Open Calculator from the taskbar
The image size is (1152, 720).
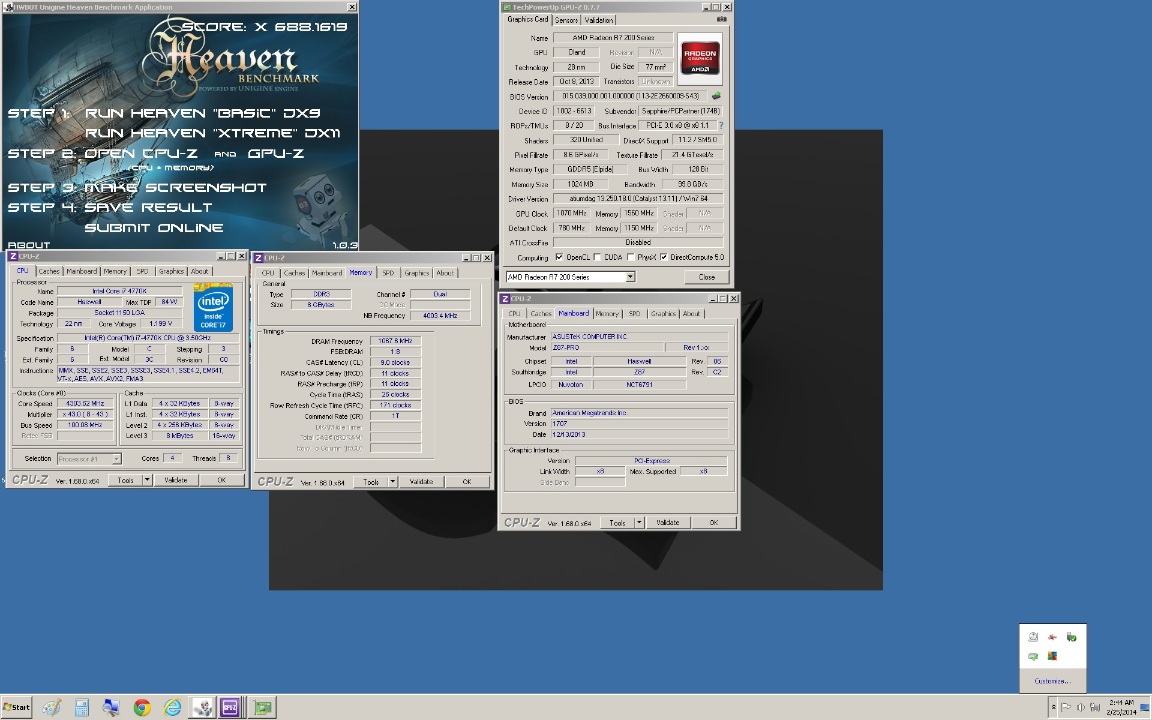tap(82, 708)
